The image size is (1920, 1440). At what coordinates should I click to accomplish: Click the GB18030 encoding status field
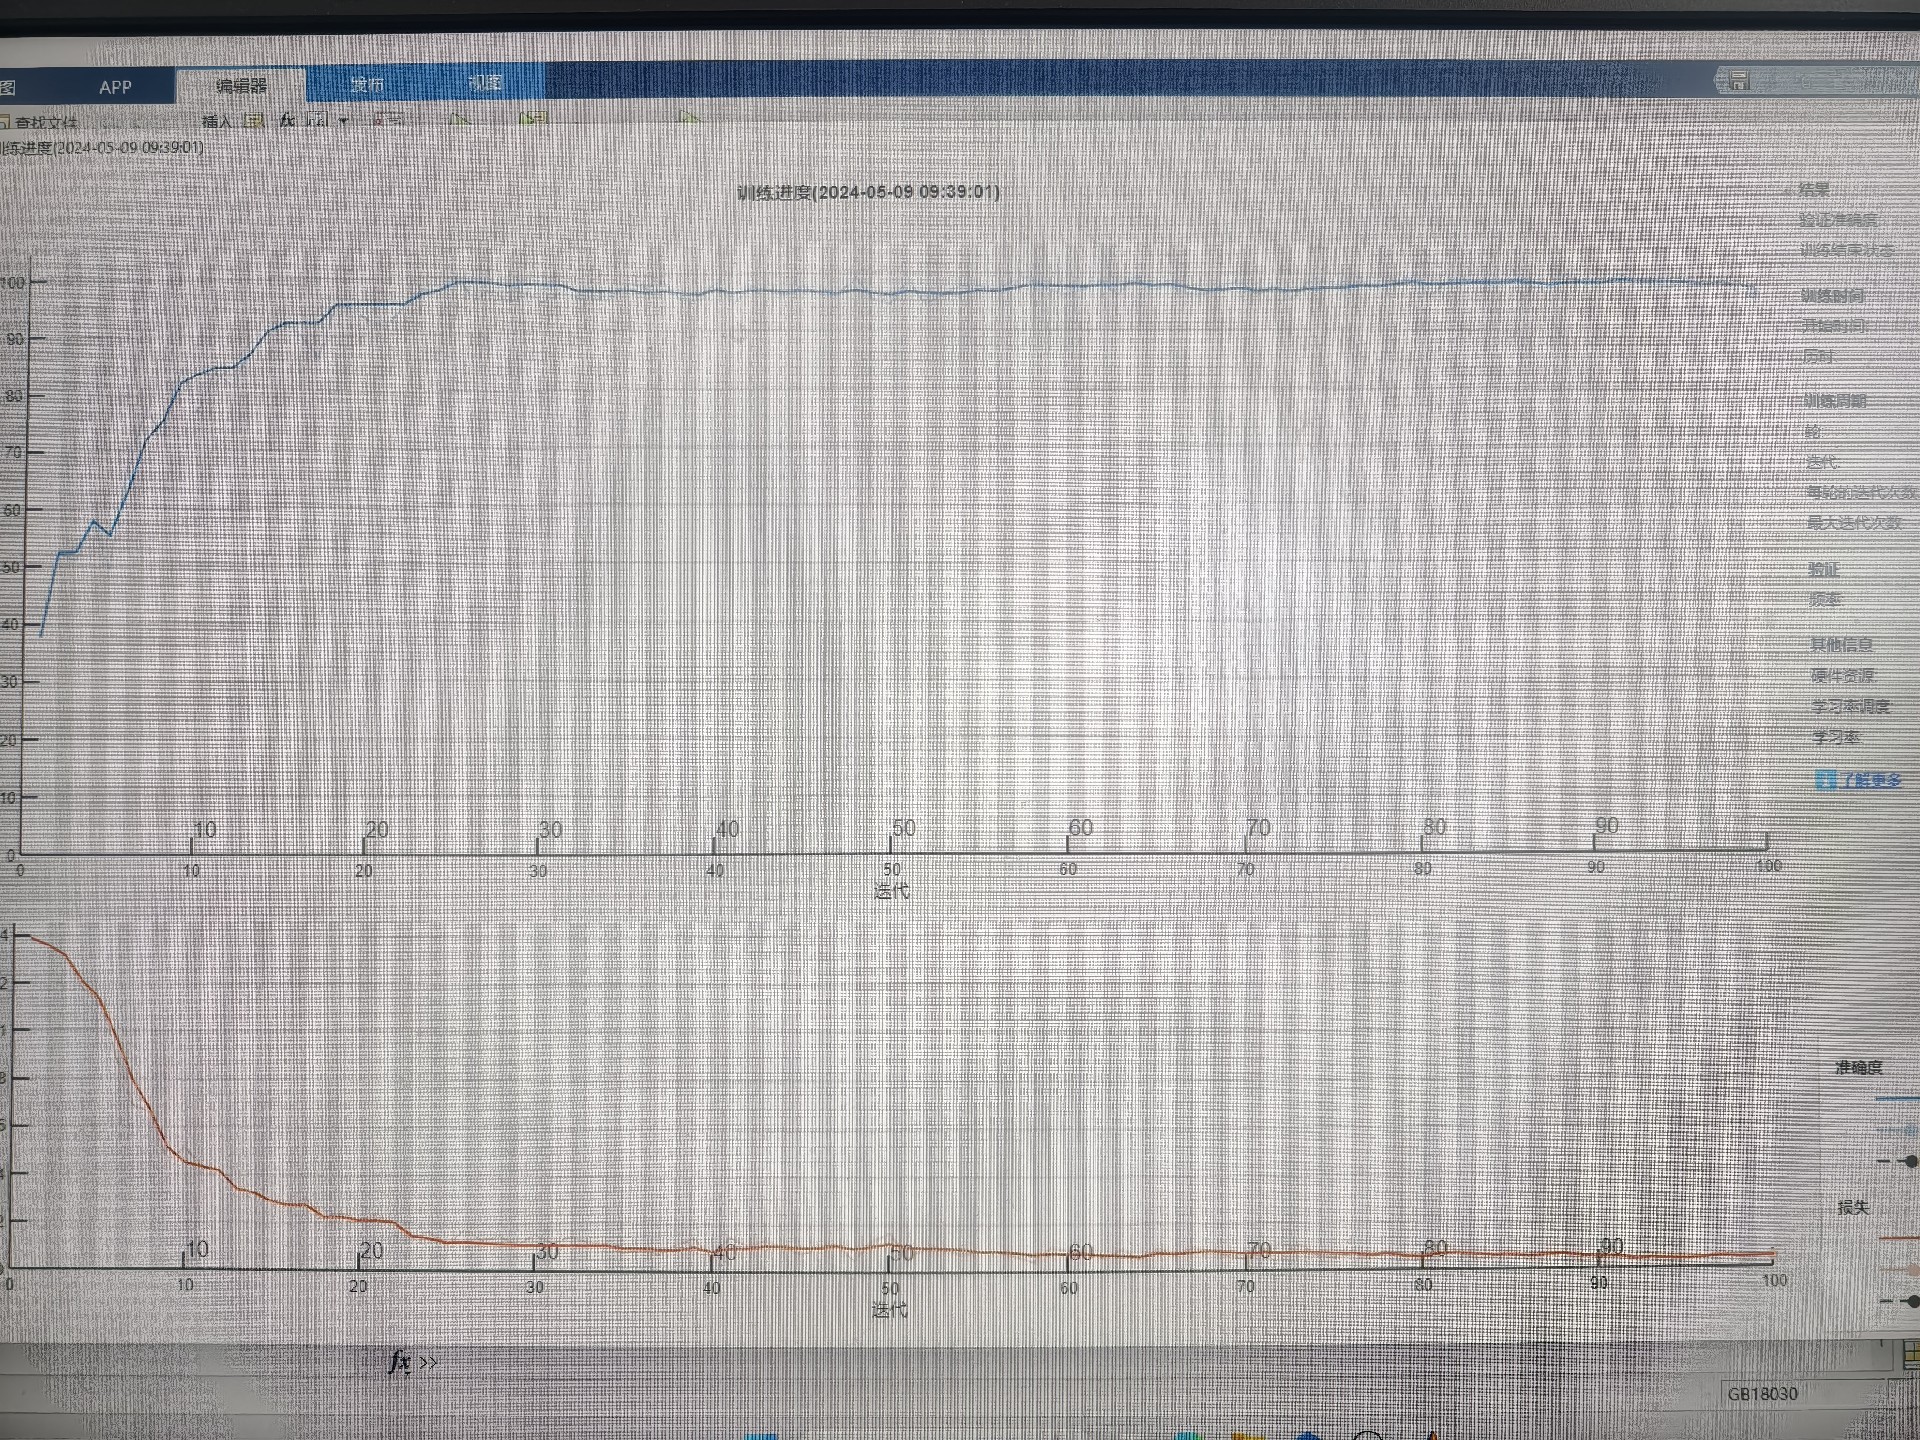coord(1762,1393)
